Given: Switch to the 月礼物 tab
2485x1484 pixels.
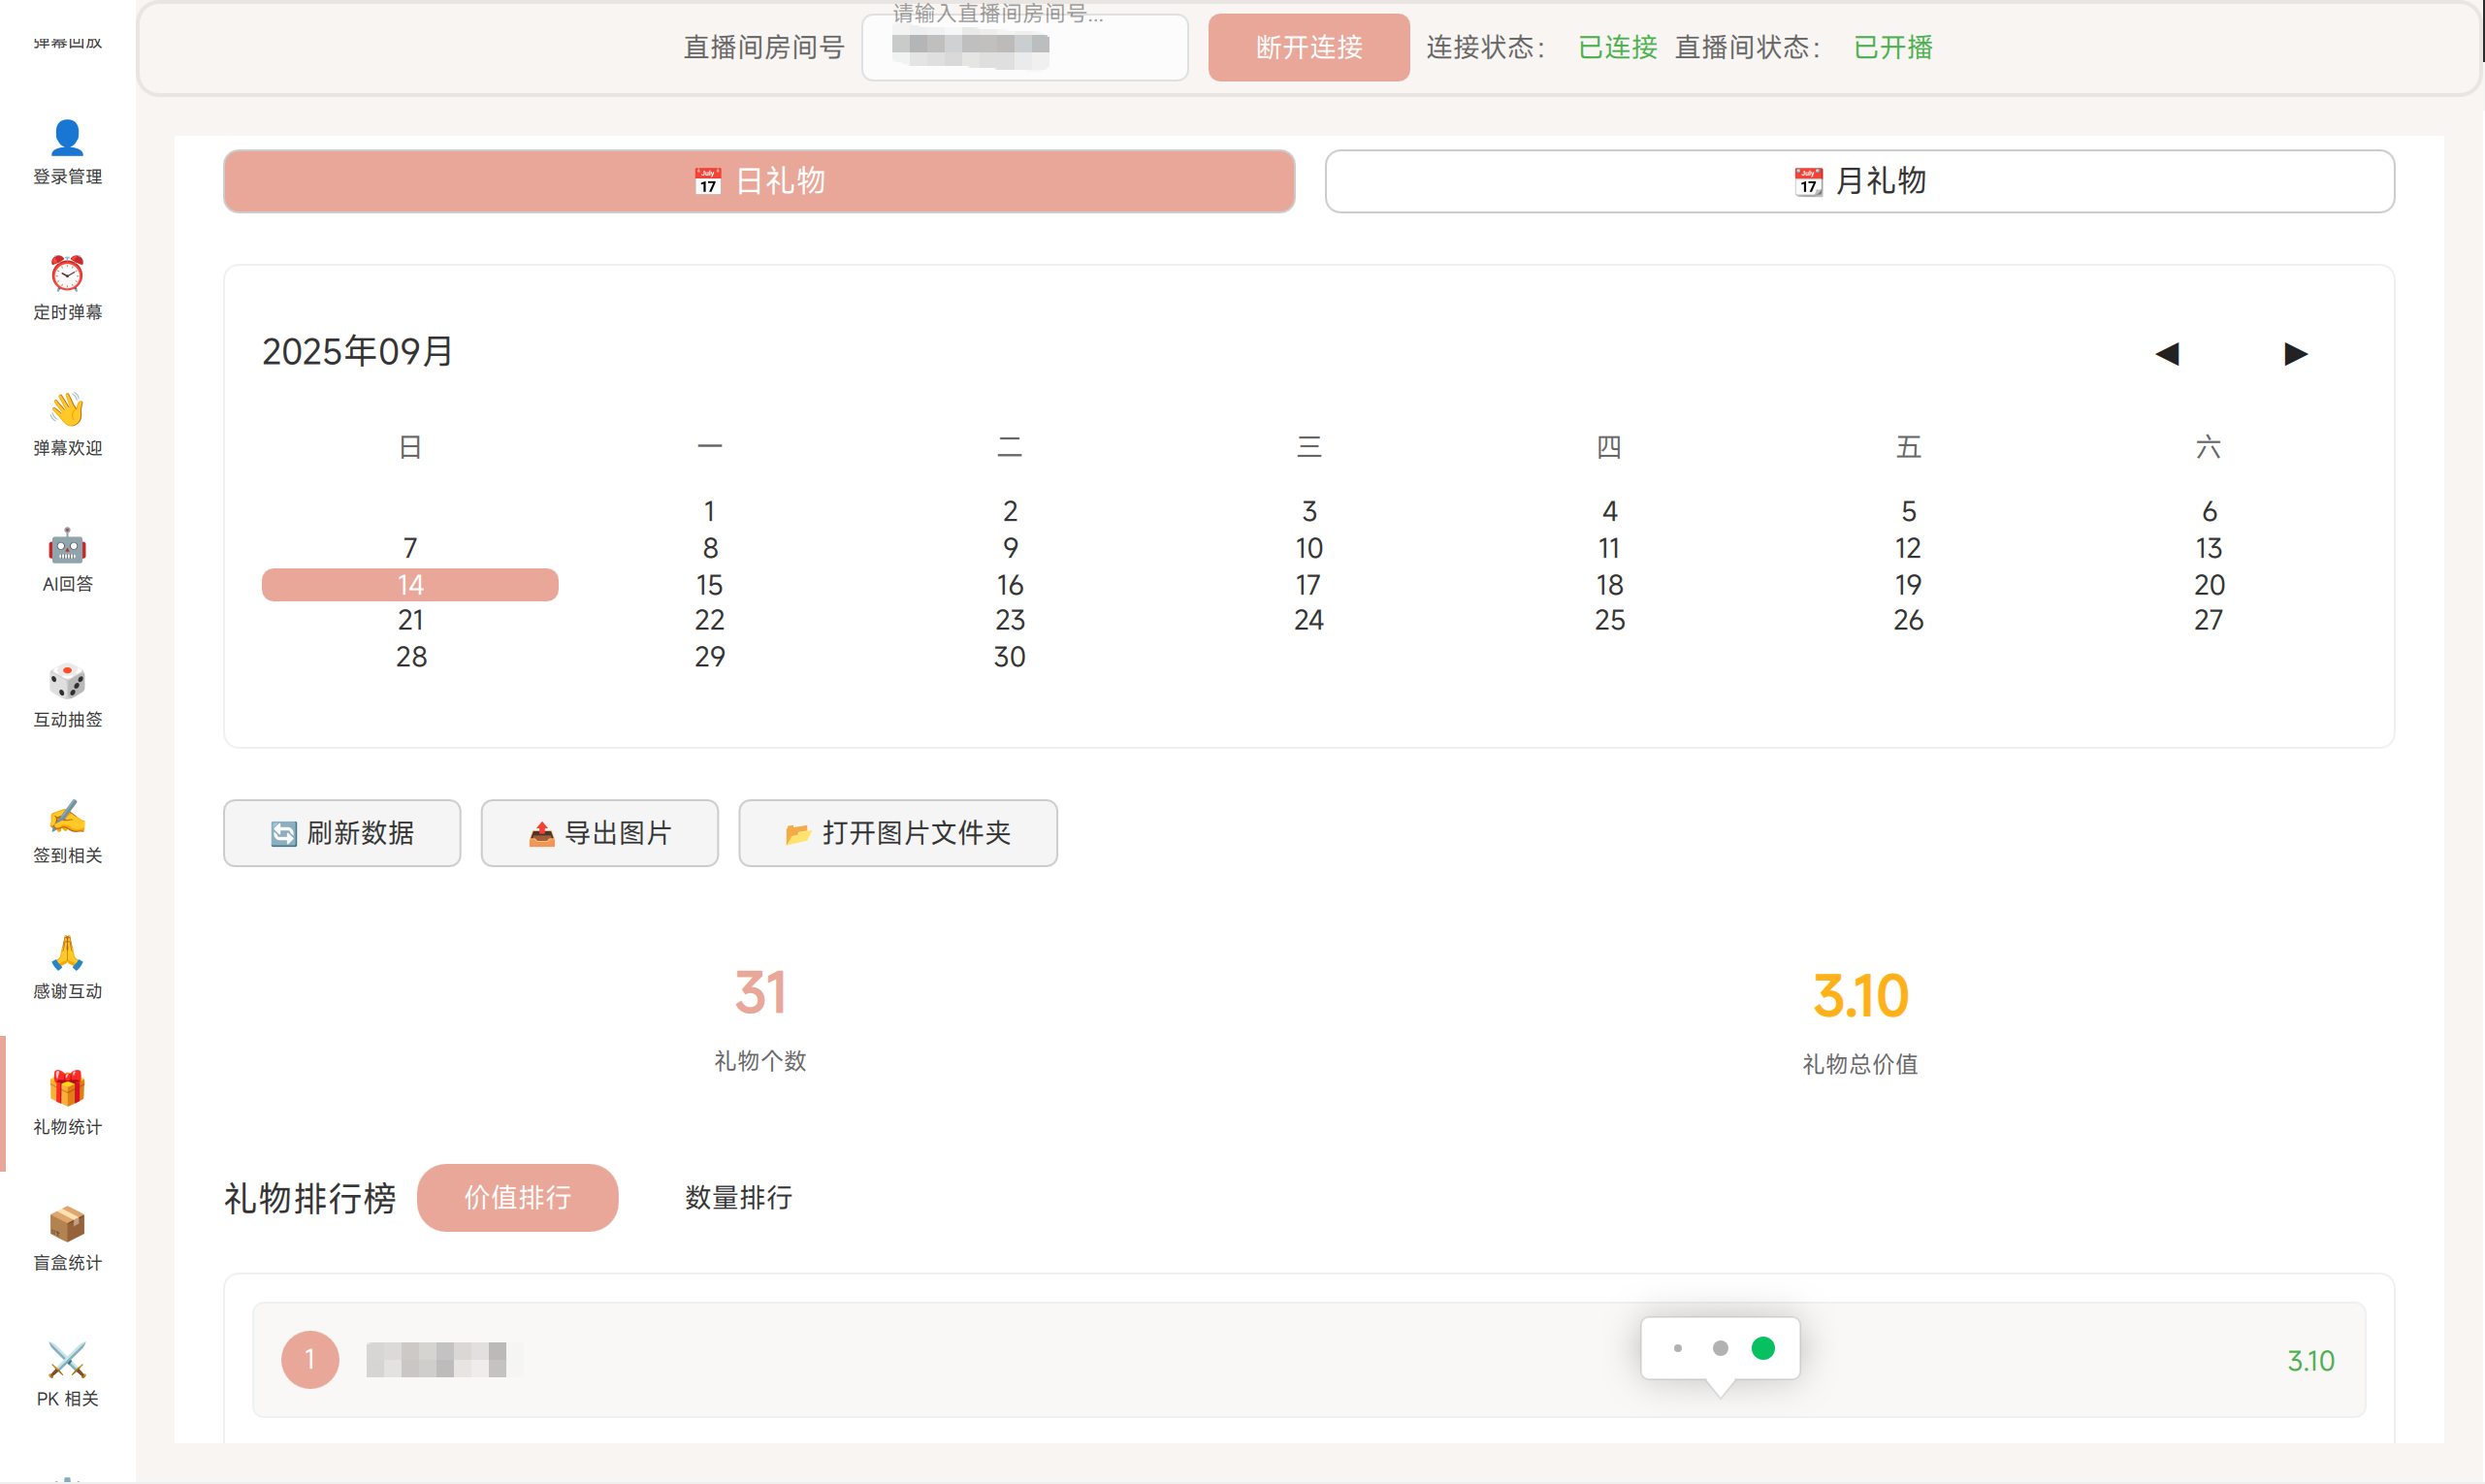Looking at the screenshot, I should [1859, 181].
